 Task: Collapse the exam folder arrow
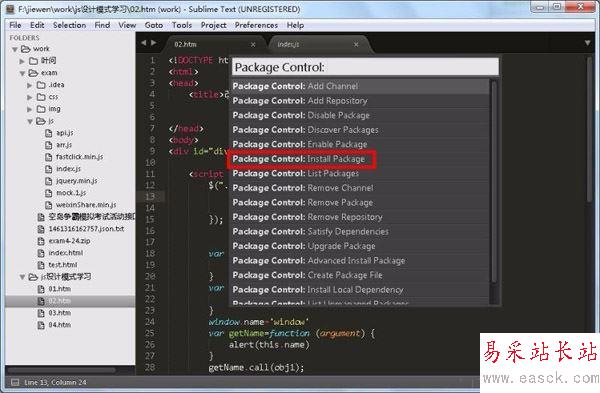[x=22, y=73]
